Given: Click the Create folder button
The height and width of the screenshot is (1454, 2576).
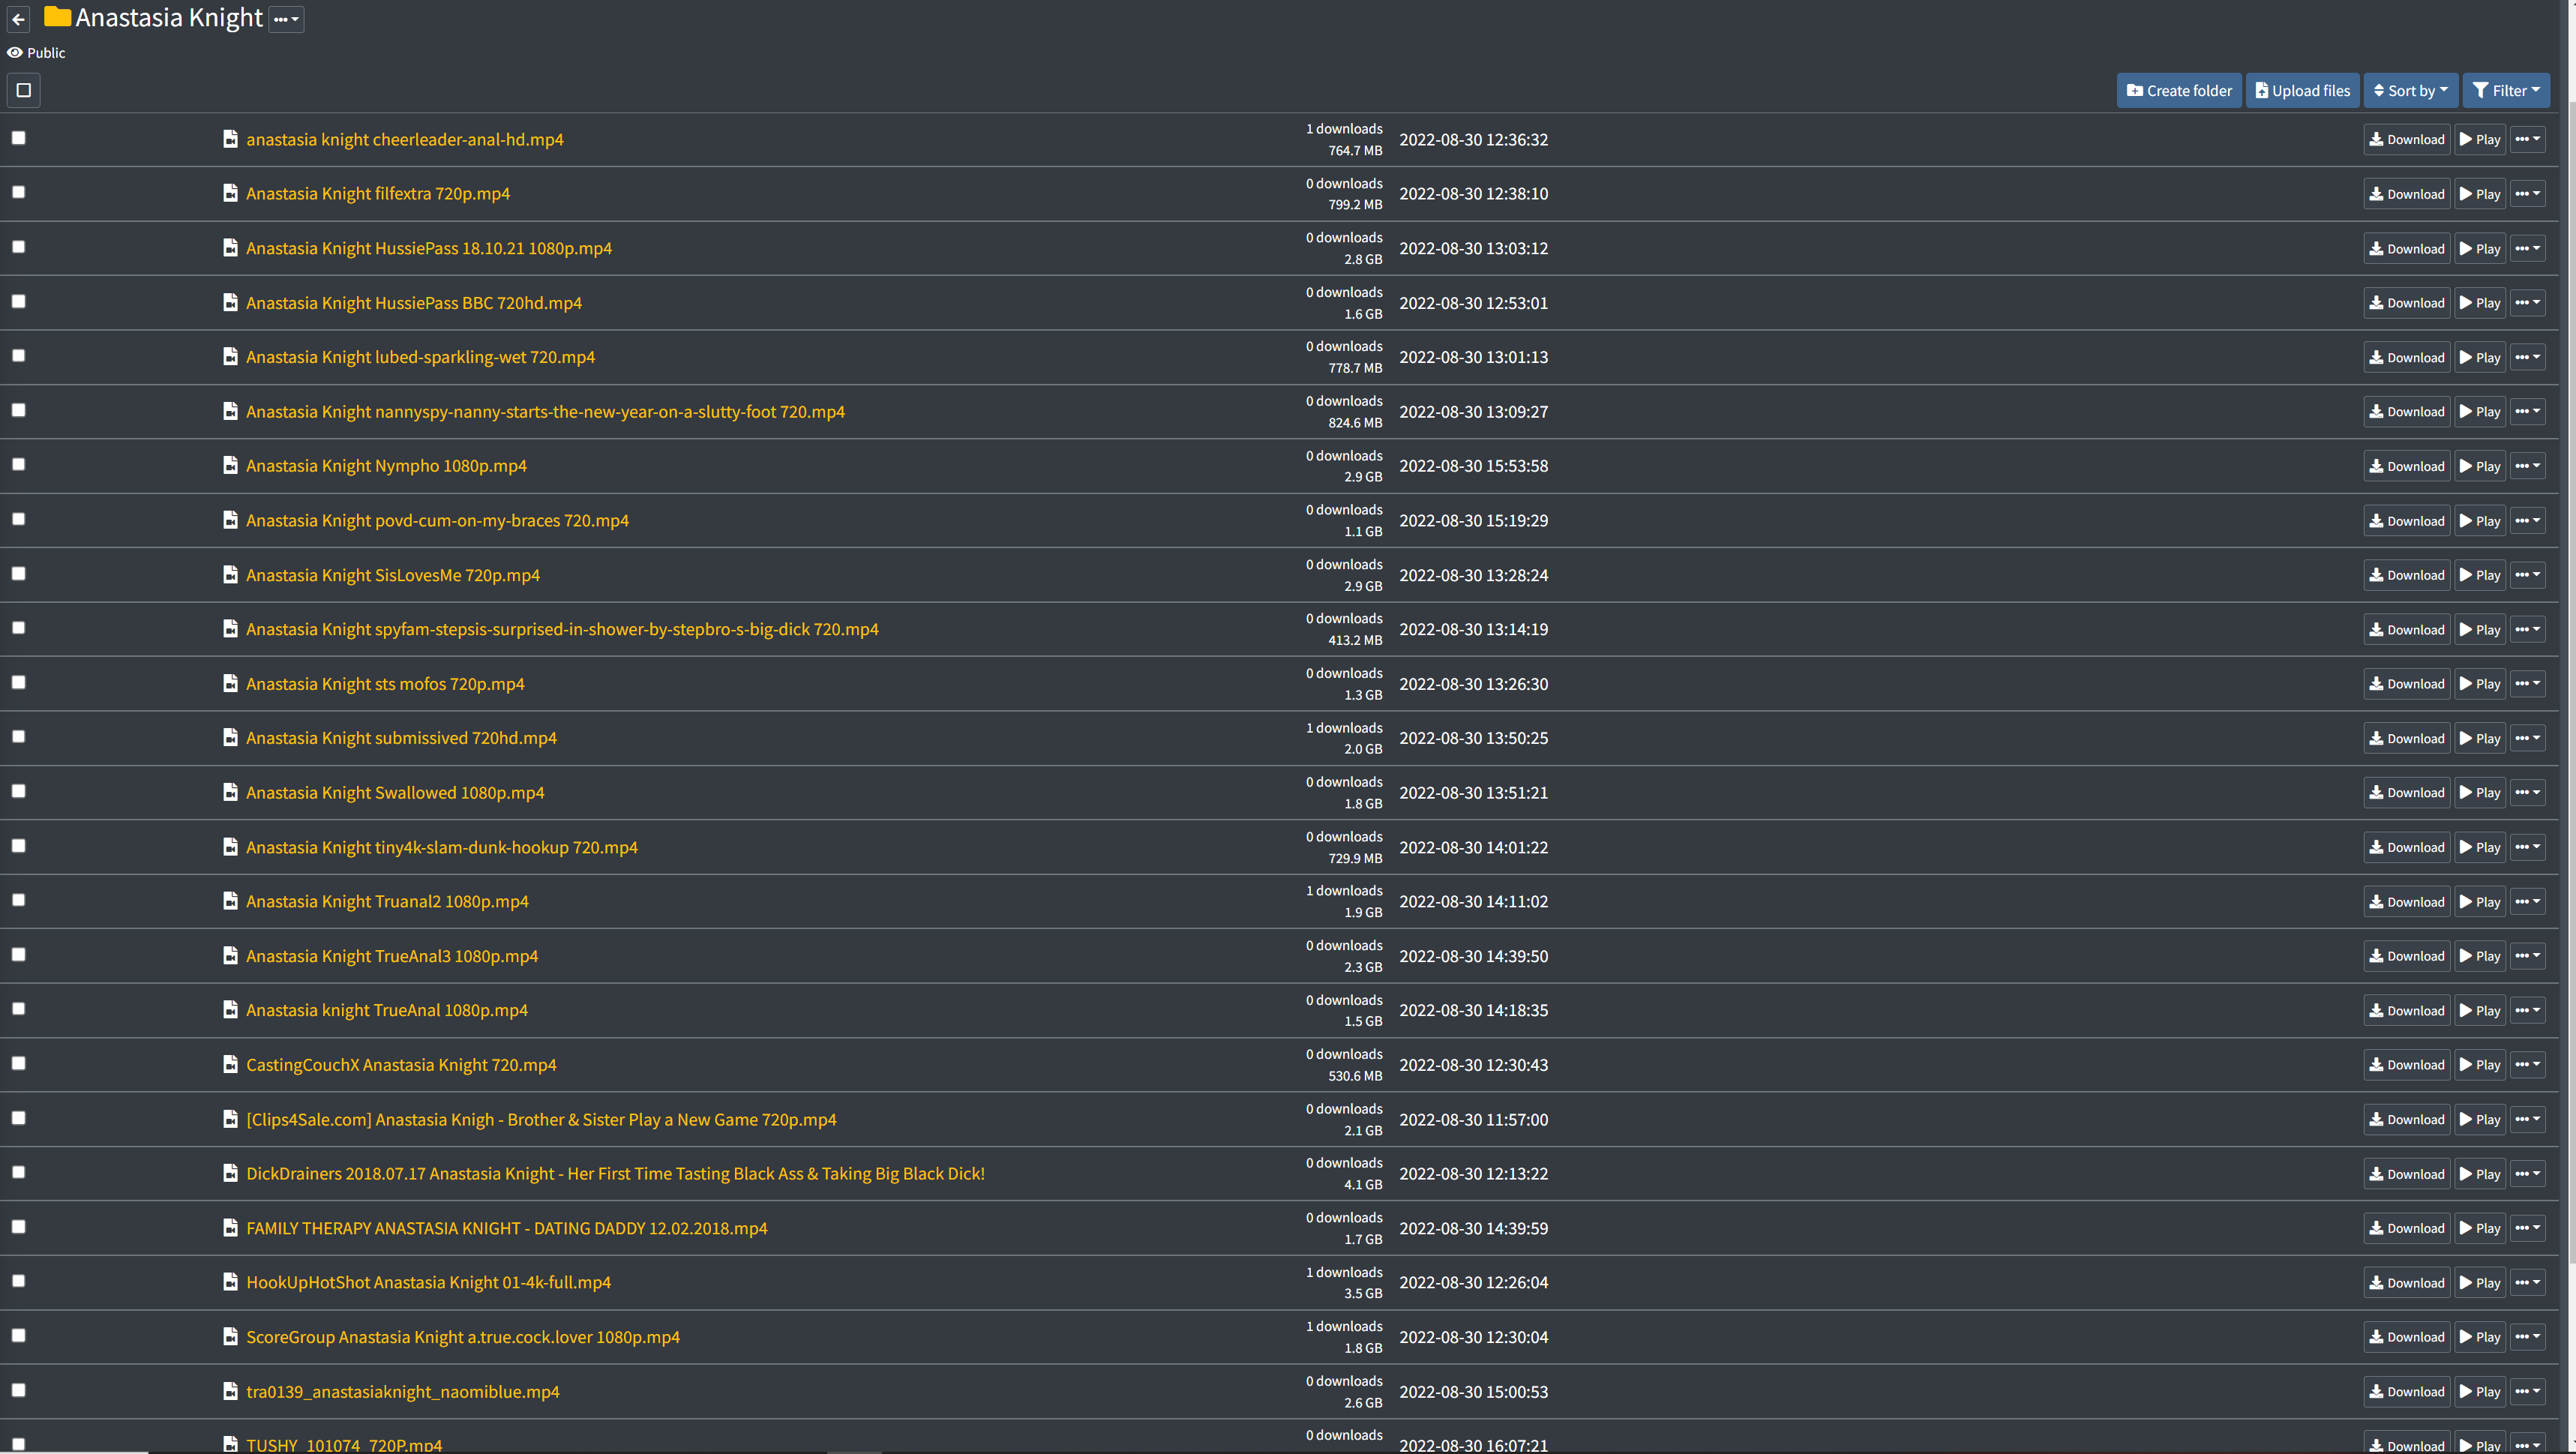Looking at the screenshot, I should click(2178, 90).
